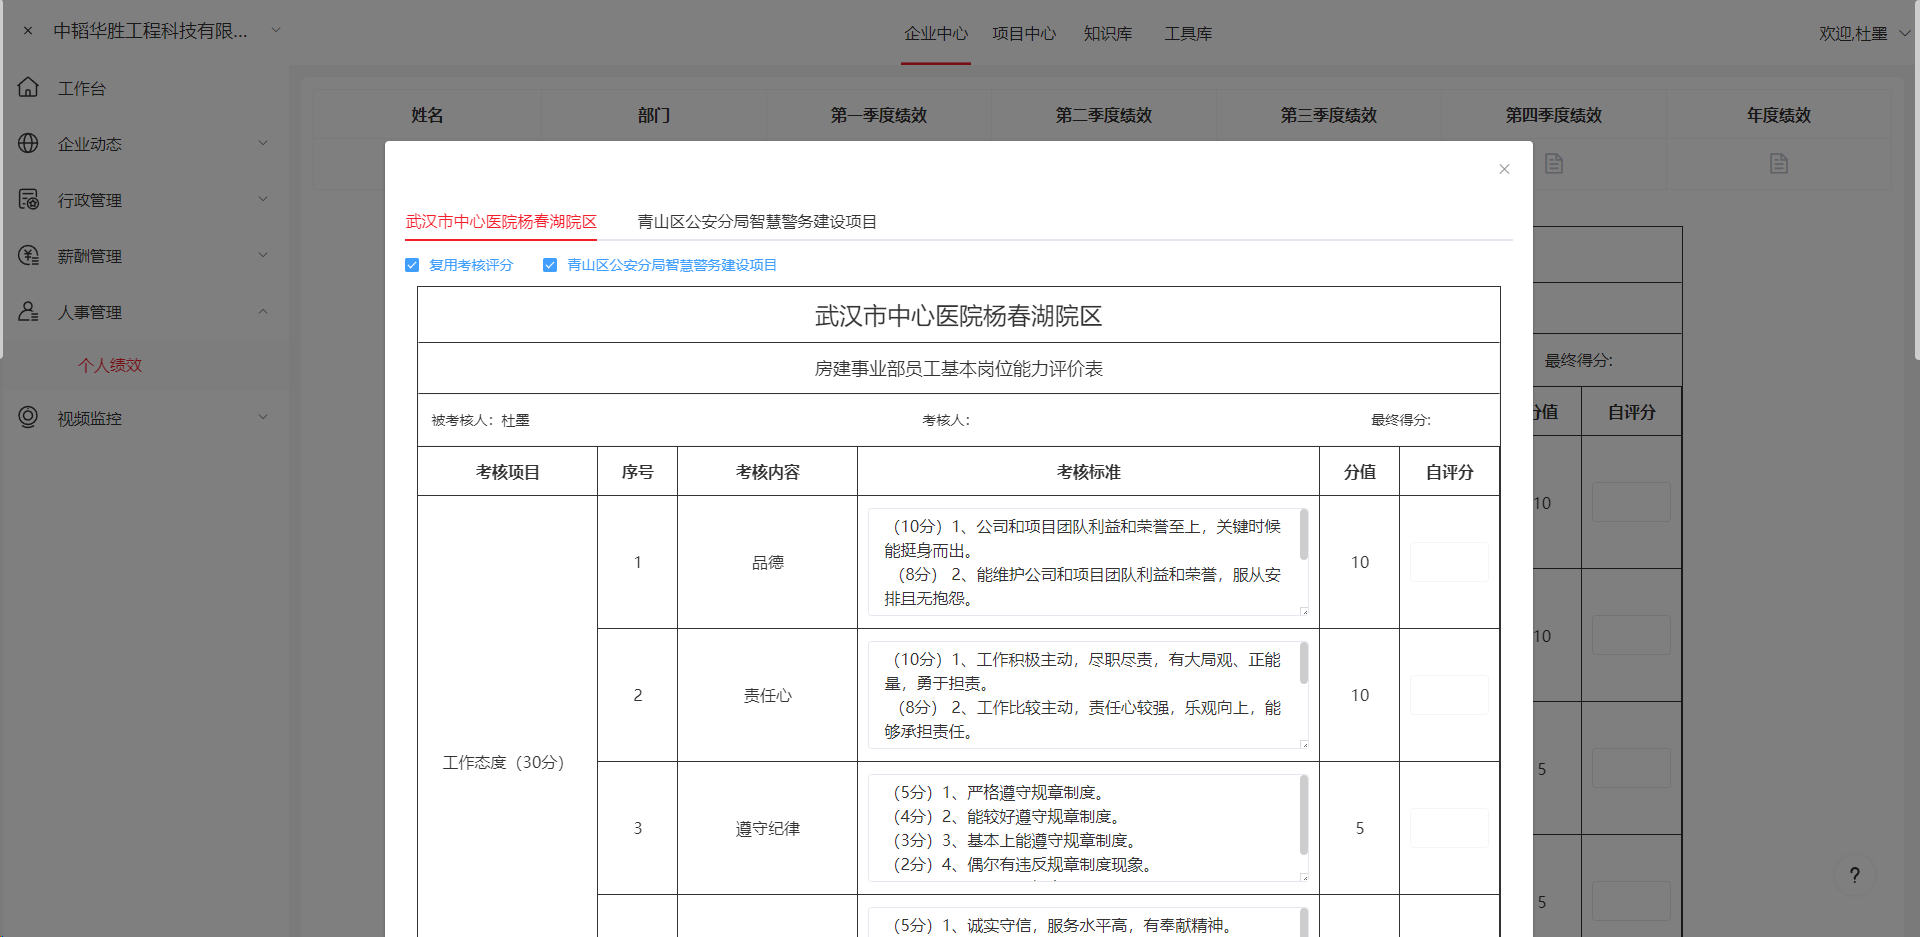Screen dimensions: 1920x937
Task: Click the 工作态度（30分） cell
Action: click(x=507, y=762)
